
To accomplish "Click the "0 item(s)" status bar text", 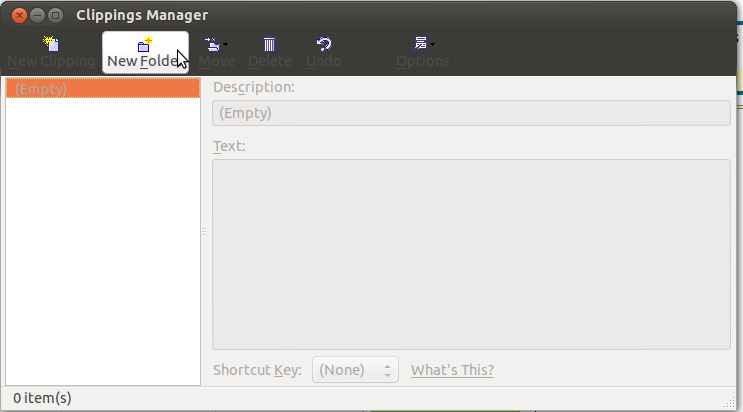I will (40, 398).
